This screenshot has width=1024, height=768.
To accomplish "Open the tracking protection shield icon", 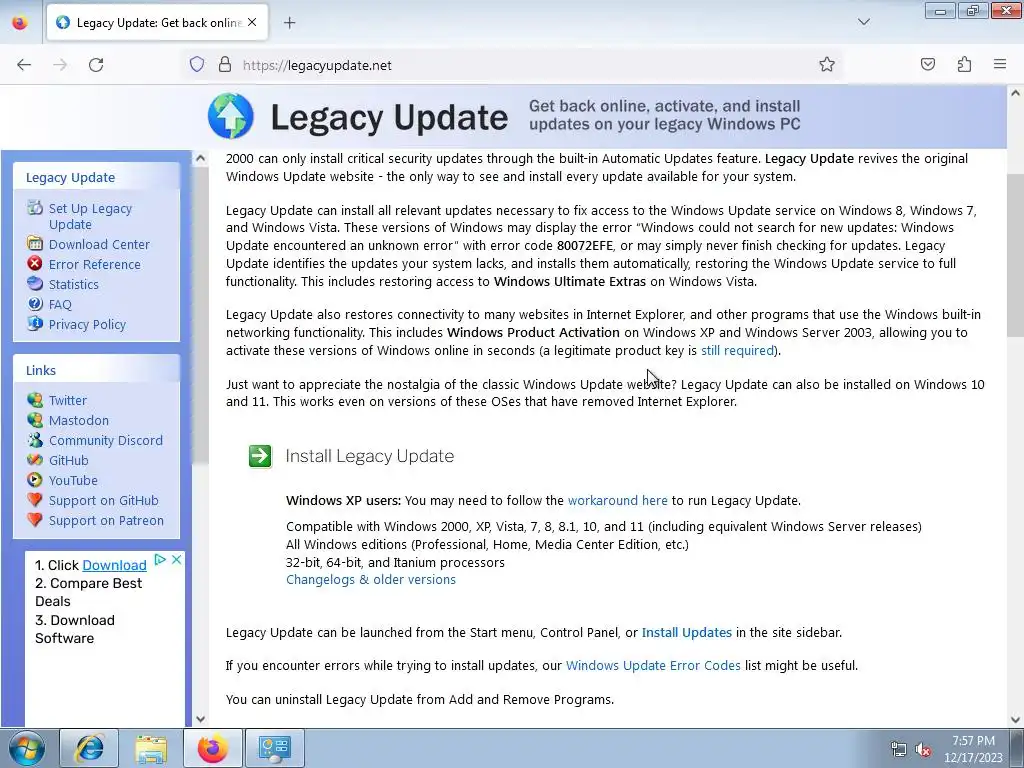I will (x=197, y=64).
